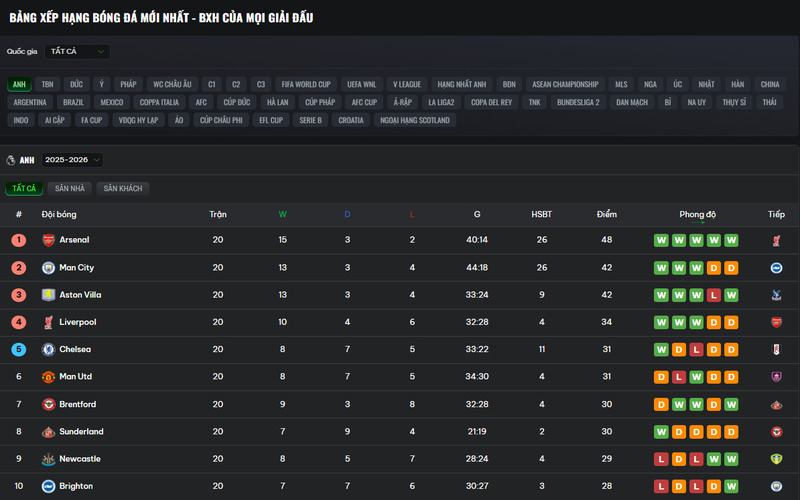Click the Premier League logo beside ANH
800x500 pixels.
[x=11, y=160]
